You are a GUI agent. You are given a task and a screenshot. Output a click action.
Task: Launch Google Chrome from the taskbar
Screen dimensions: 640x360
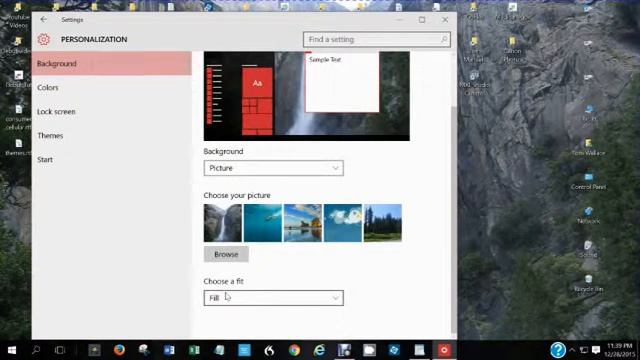click(x=294, y=350)
